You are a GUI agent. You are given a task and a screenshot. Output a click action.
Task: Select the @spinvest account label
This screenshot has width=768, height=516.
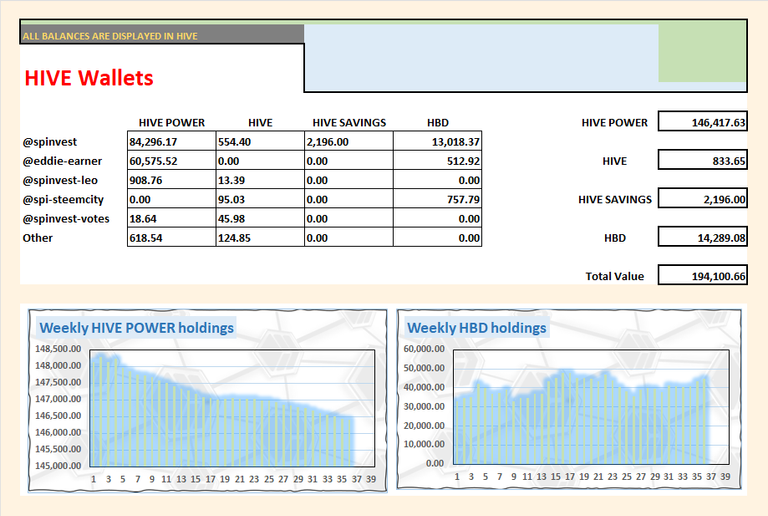[x=49, y=142]
